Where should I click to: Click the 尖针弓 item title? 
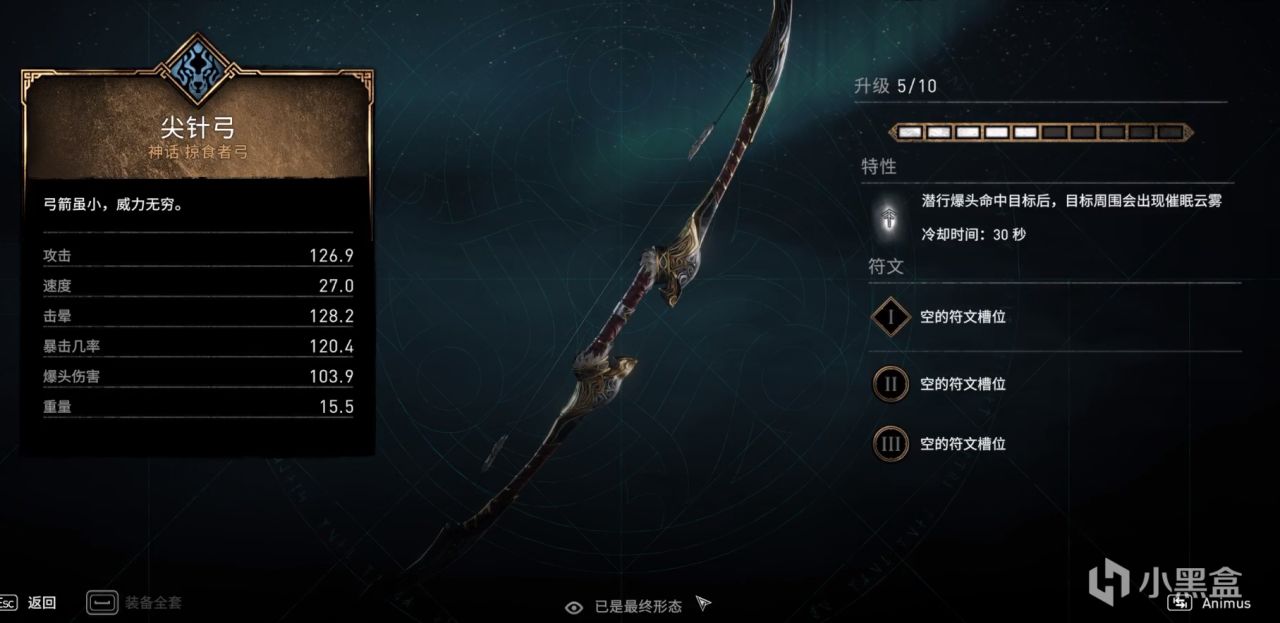coord(196,128)
